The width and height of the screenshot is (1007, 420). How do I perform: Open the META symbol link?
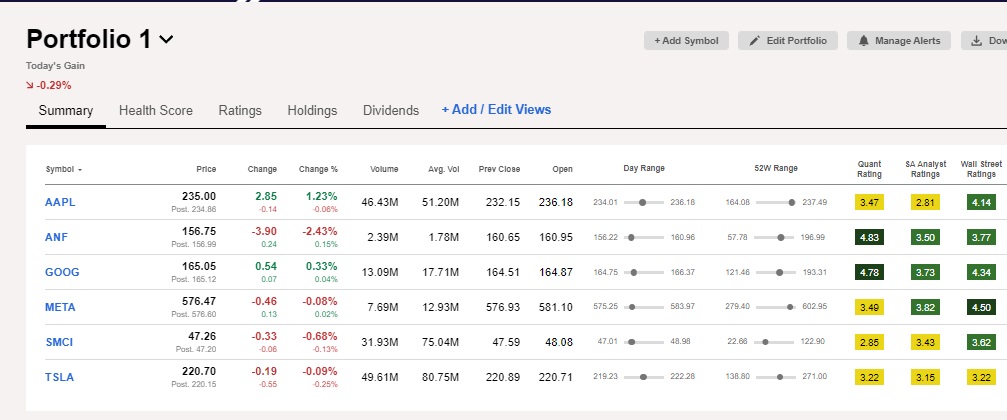pyautogui.click(x=60, y=307)
